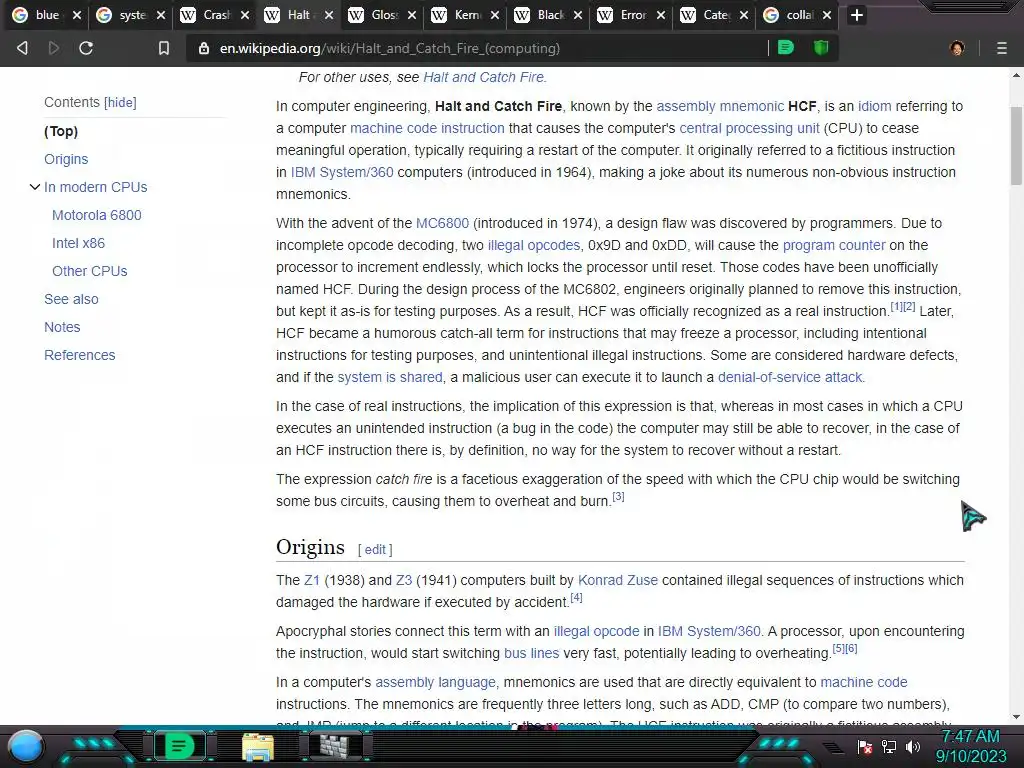Open the 'idiom' link
Viewport: 1024px width, 768px height.
tap(874, 106)
